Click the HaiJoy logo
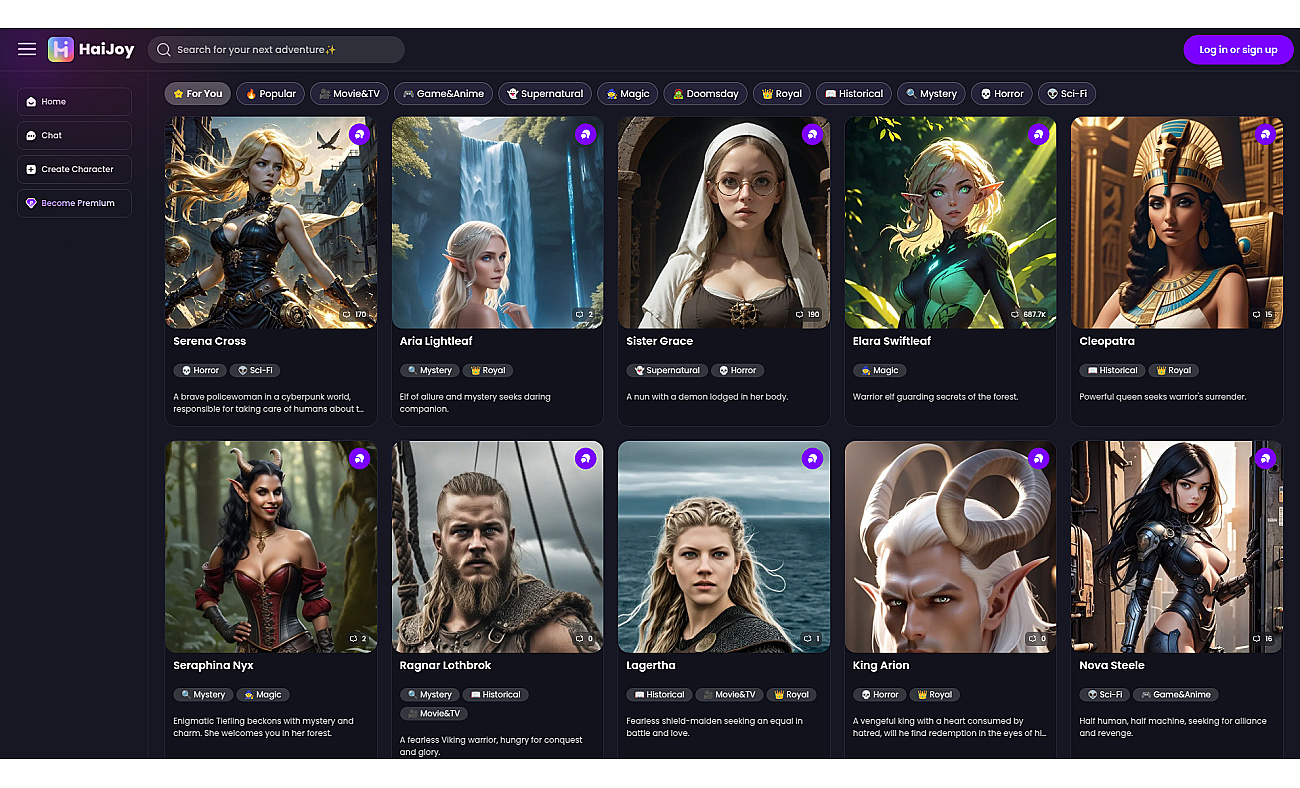 [91, 49]
